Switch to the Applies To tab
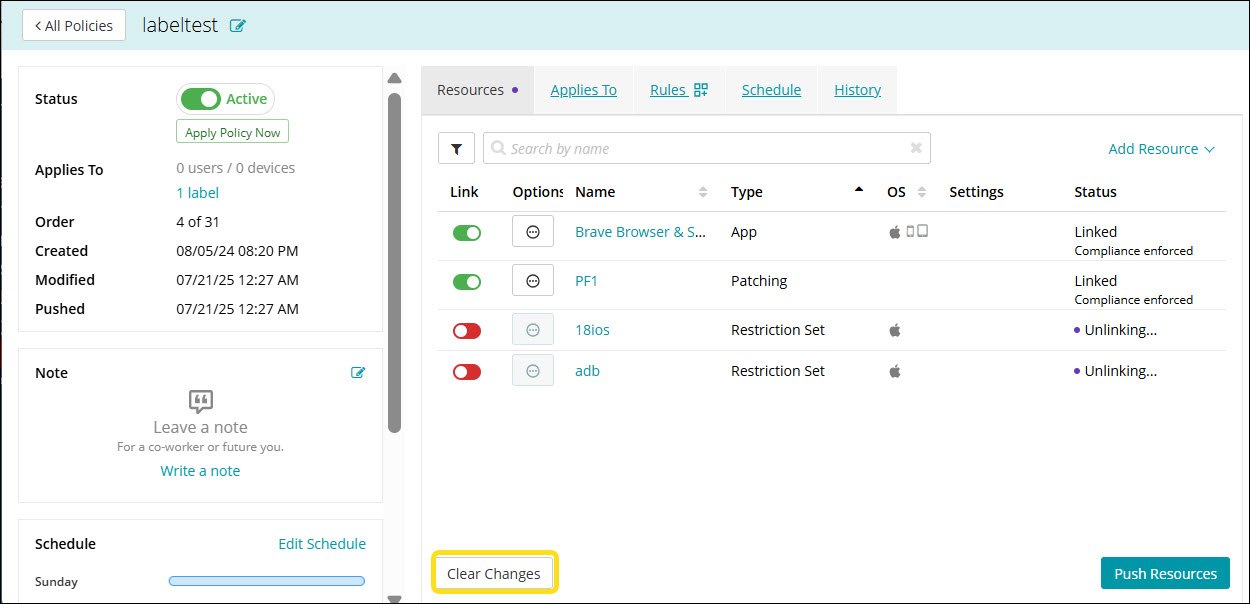 [583, 90]
